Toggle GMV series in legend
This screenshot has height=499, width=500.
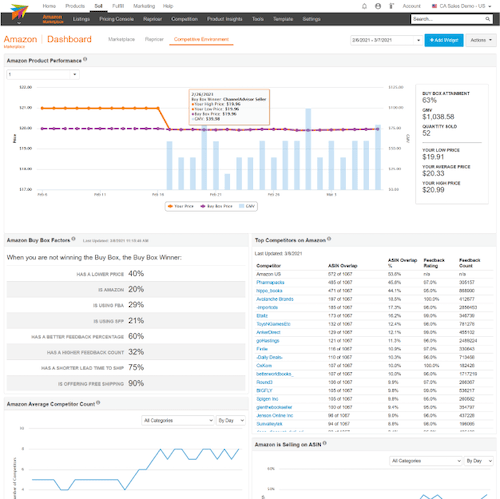click(x=247, y=206)
